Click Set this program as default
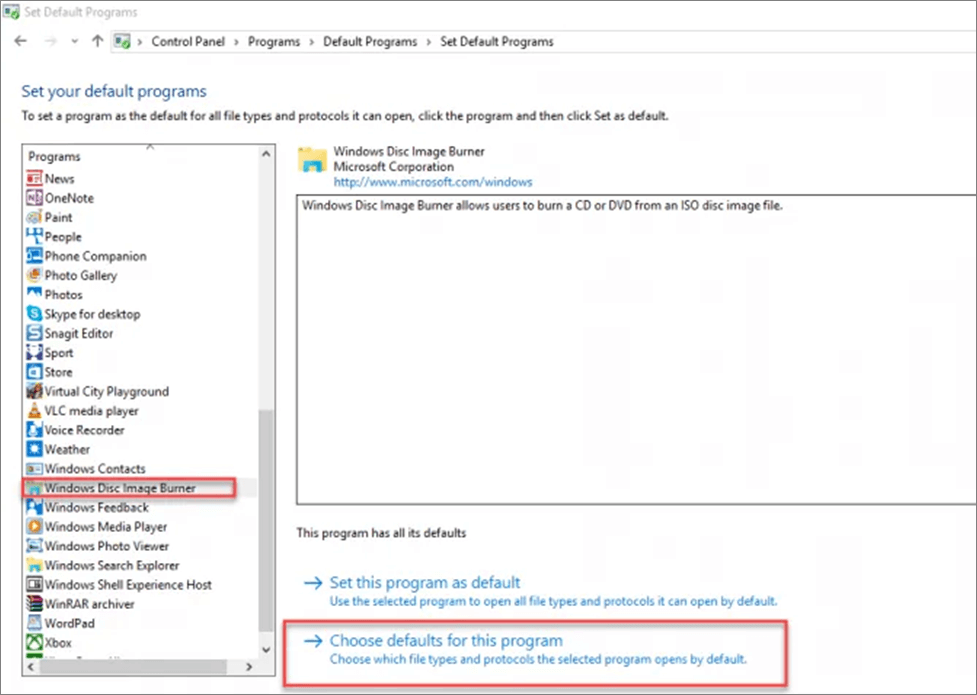Screen dimensions: 977x695 [x=424, y=582]
